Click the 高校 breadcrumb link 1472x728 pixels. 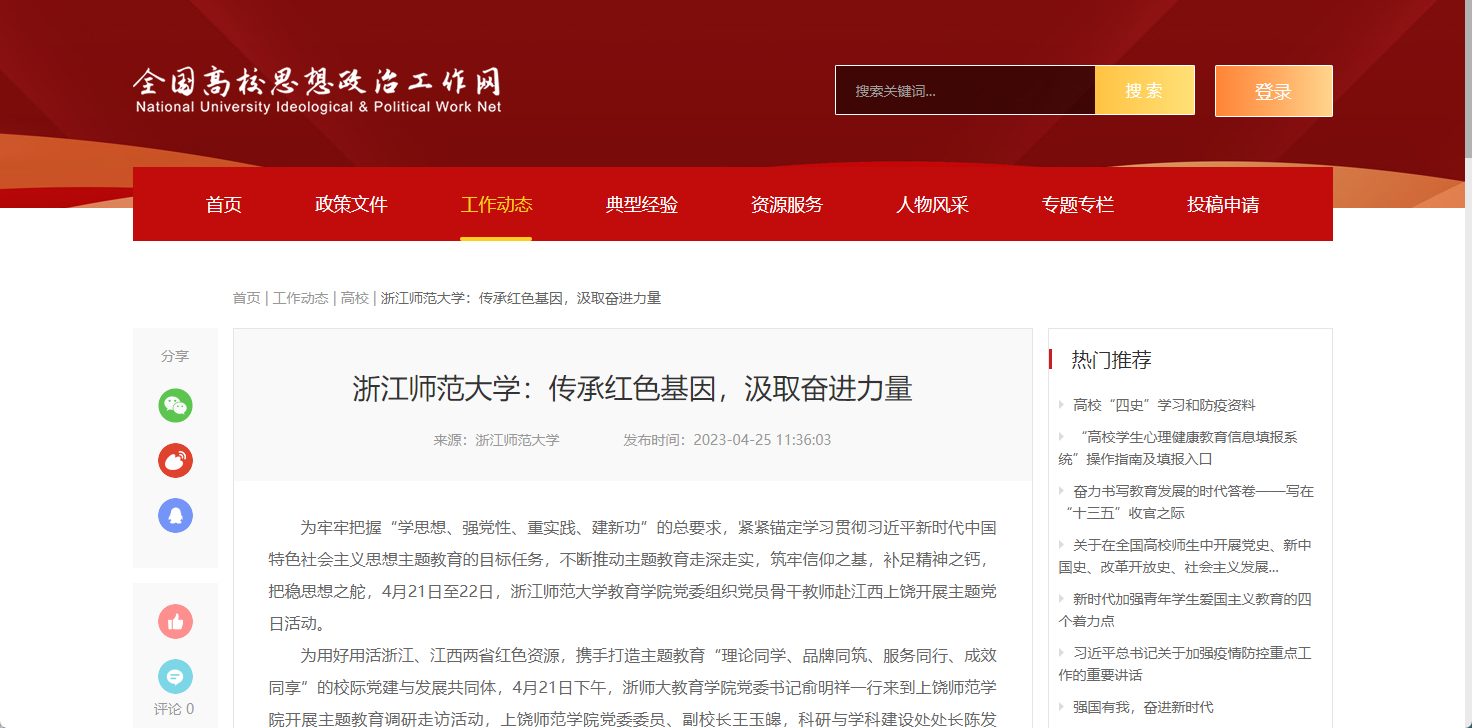click(355, 298)
